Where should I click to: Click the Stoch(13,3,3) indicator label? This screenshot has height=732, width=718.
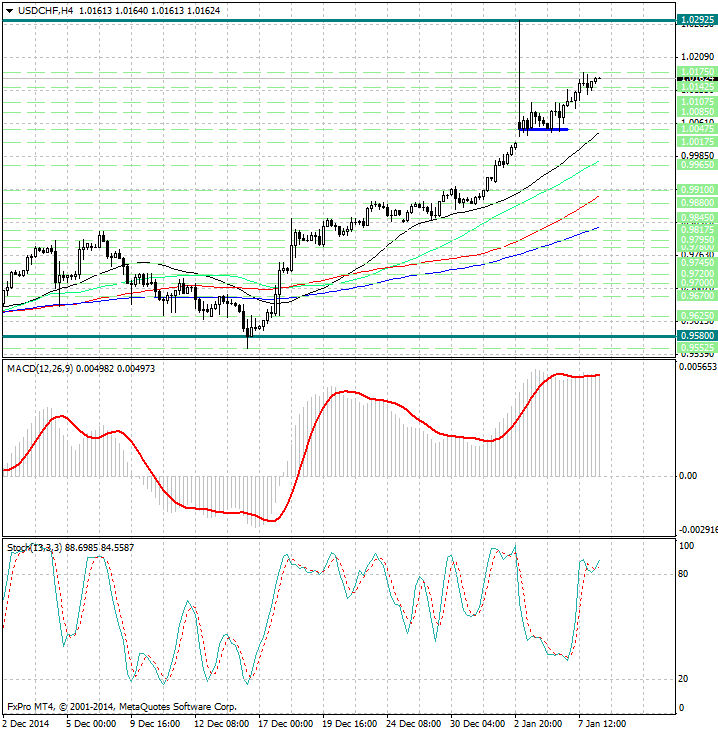pos(34,548)
